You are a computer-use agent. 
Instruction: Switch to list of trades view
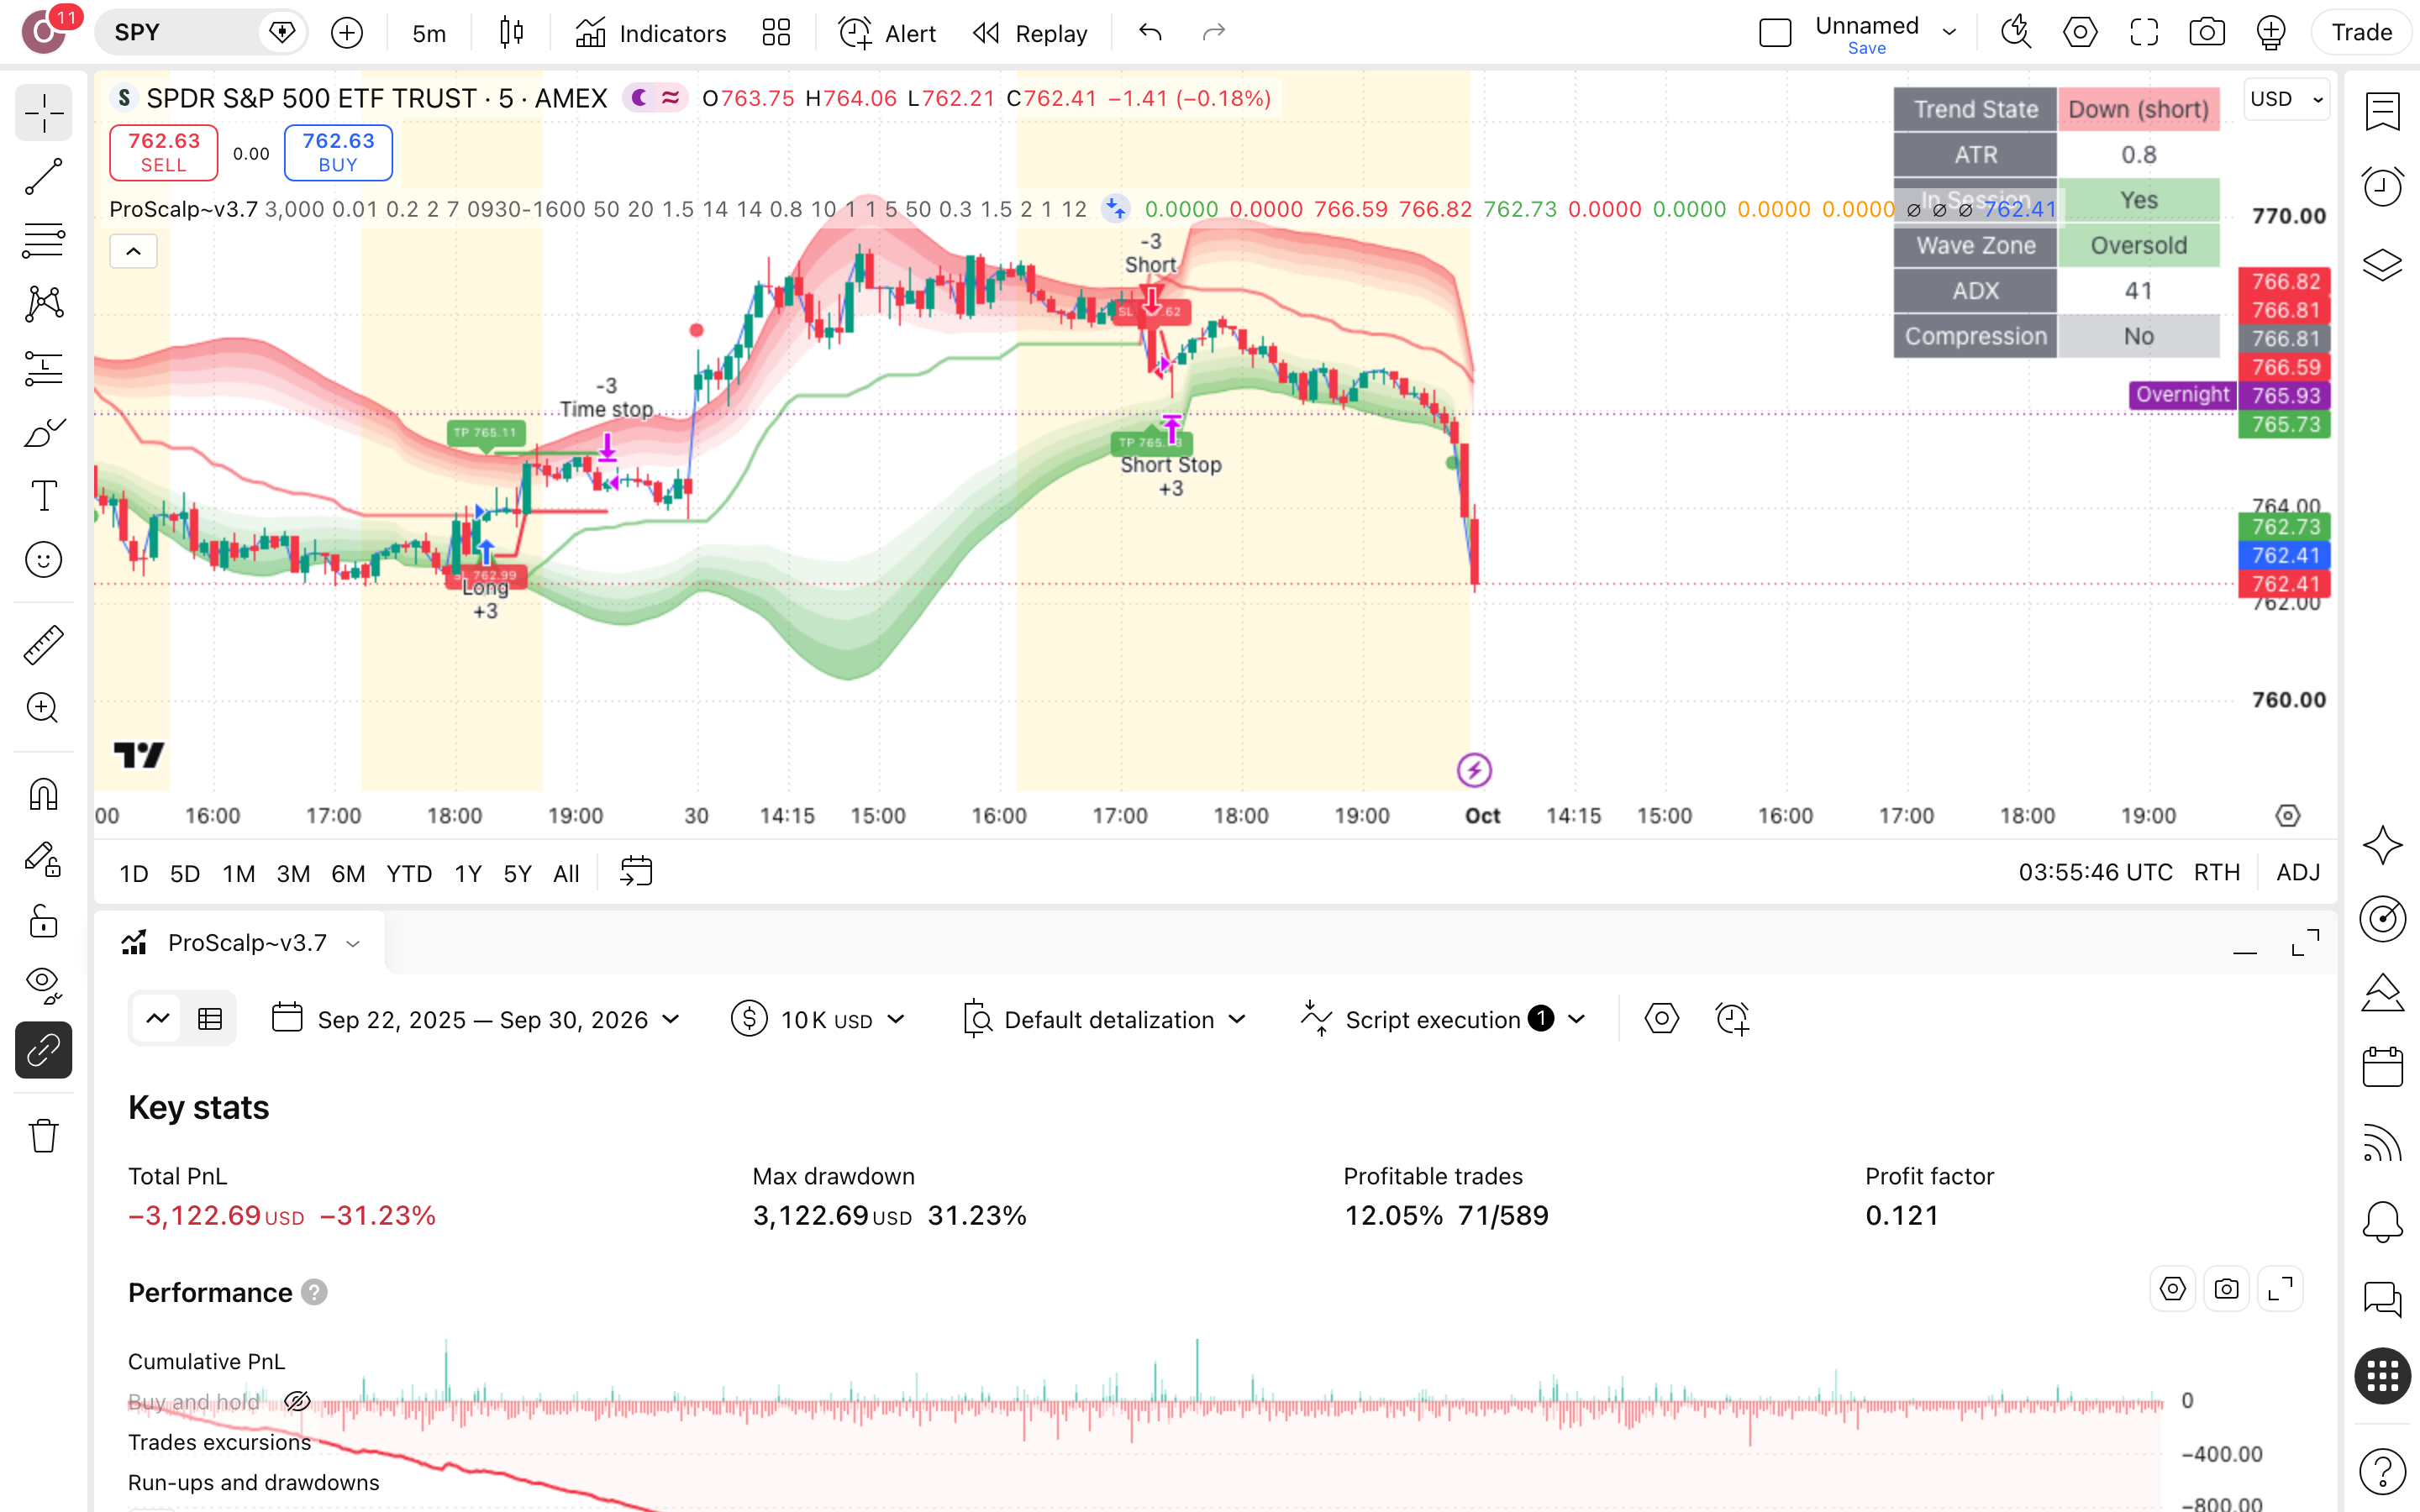pyautogui.click(x=210, y=1019)
